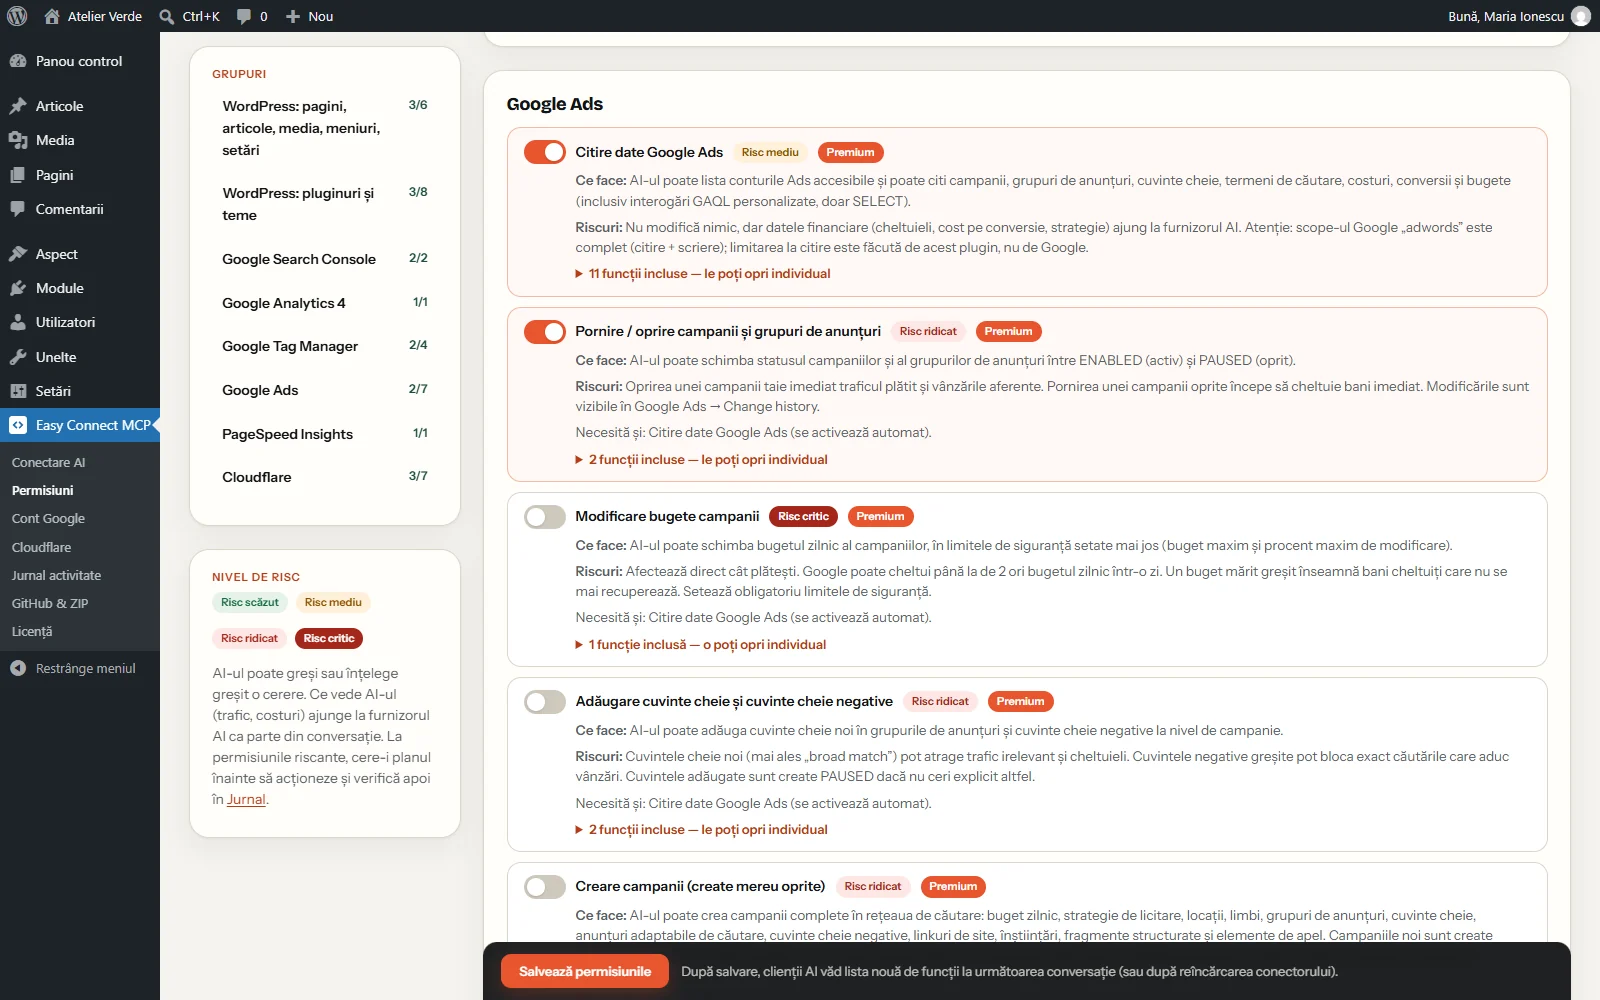Click Premium badge on Creare campanii row
The width and height of the screenshot is (1600, 1000).
953,887
